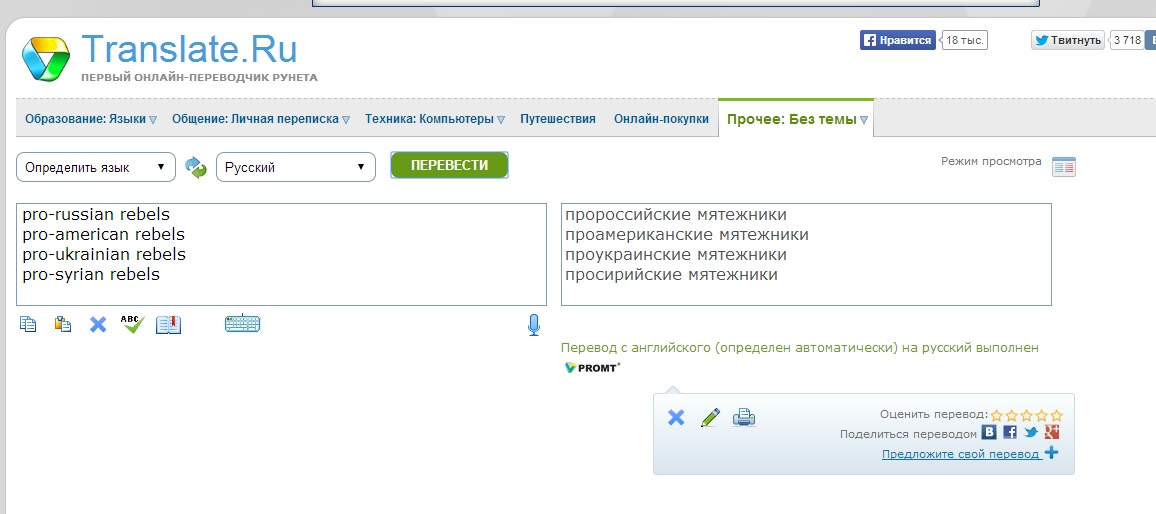Paste text icon under input box
The image size is (1156, 514).
tap(63, 324)
